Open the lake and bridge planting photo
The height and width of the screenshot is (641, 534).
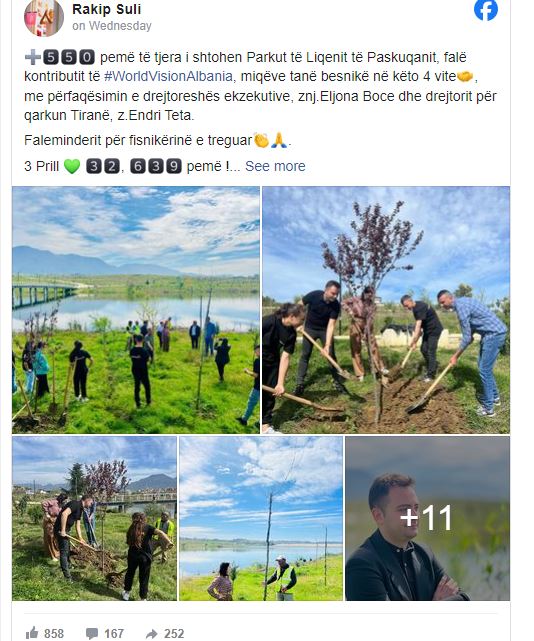pos(136,310)
